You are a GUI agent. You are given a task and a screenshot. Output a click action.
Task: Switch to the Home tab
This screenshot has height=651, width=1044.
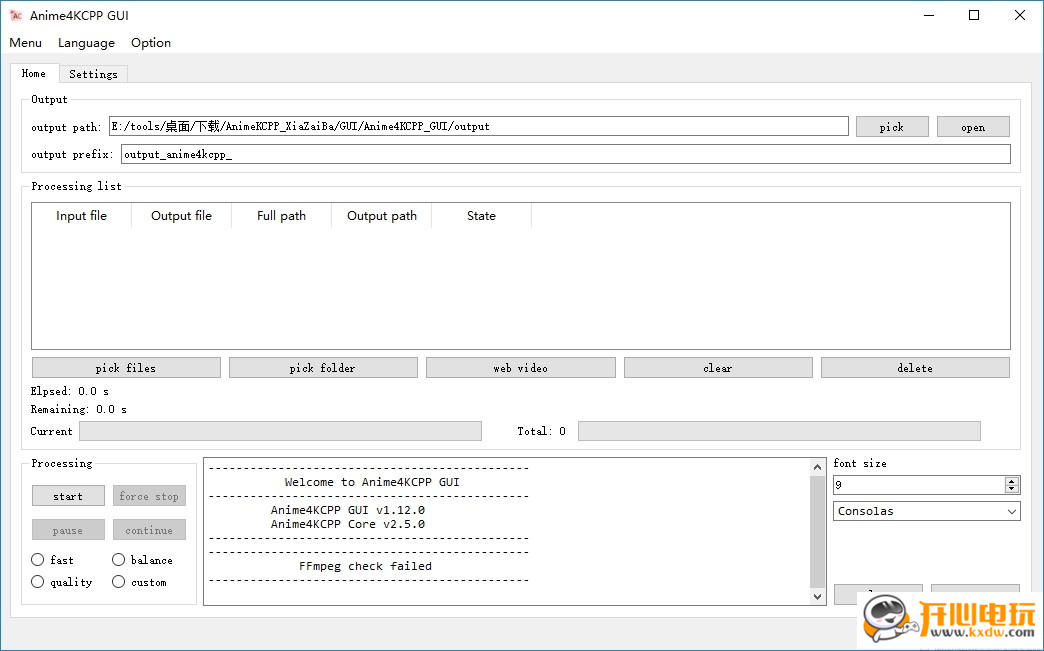34,73
